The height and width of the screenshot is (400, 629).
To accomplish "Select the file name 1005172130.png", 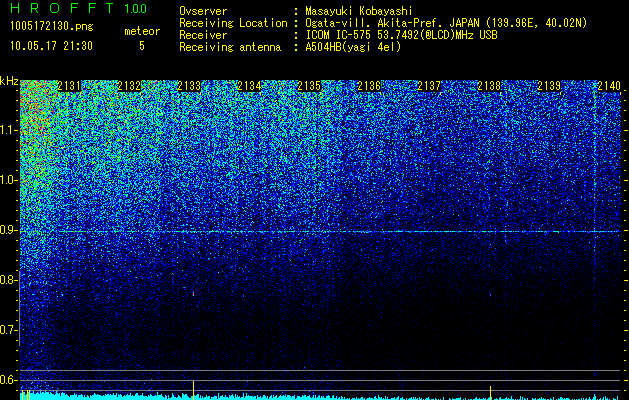I will 52,26.
